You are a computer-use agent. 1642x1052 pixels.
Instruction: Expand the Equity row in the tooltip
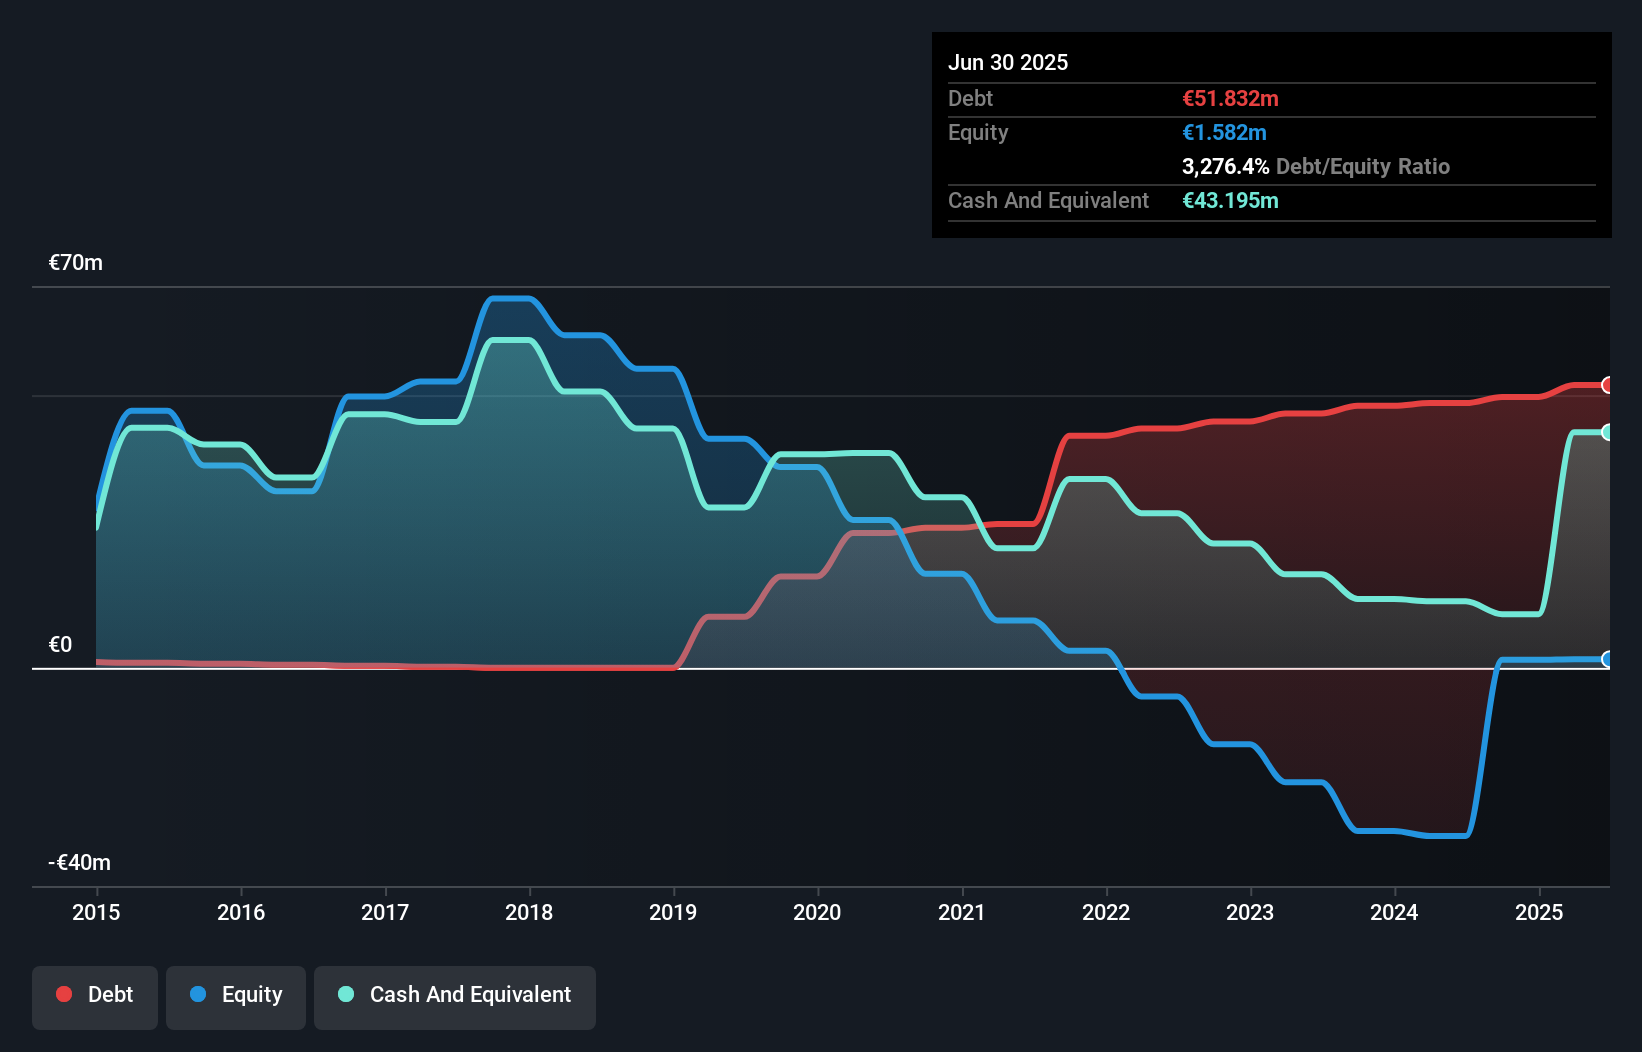977,132
